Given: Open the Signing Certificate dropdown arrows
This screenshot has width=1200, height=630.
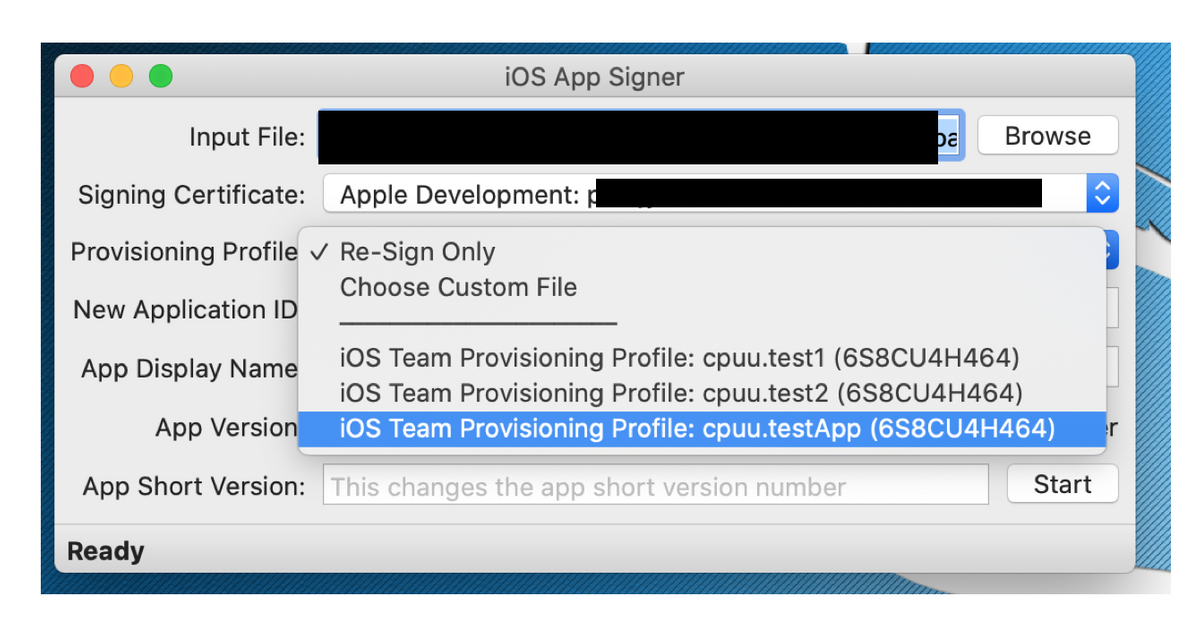Looking at the screenshot, I should (1102, 194).
